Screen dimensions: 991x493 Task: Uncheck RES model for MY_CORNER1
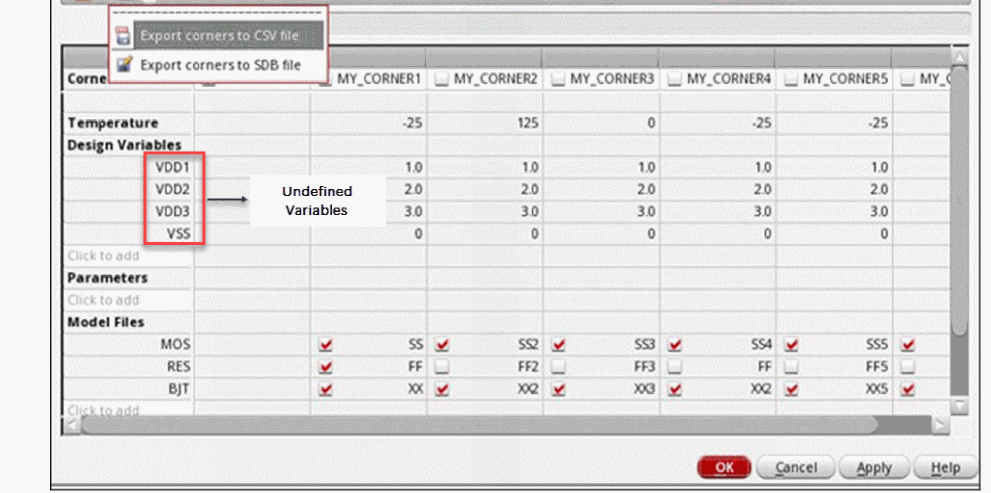(326, 367)
